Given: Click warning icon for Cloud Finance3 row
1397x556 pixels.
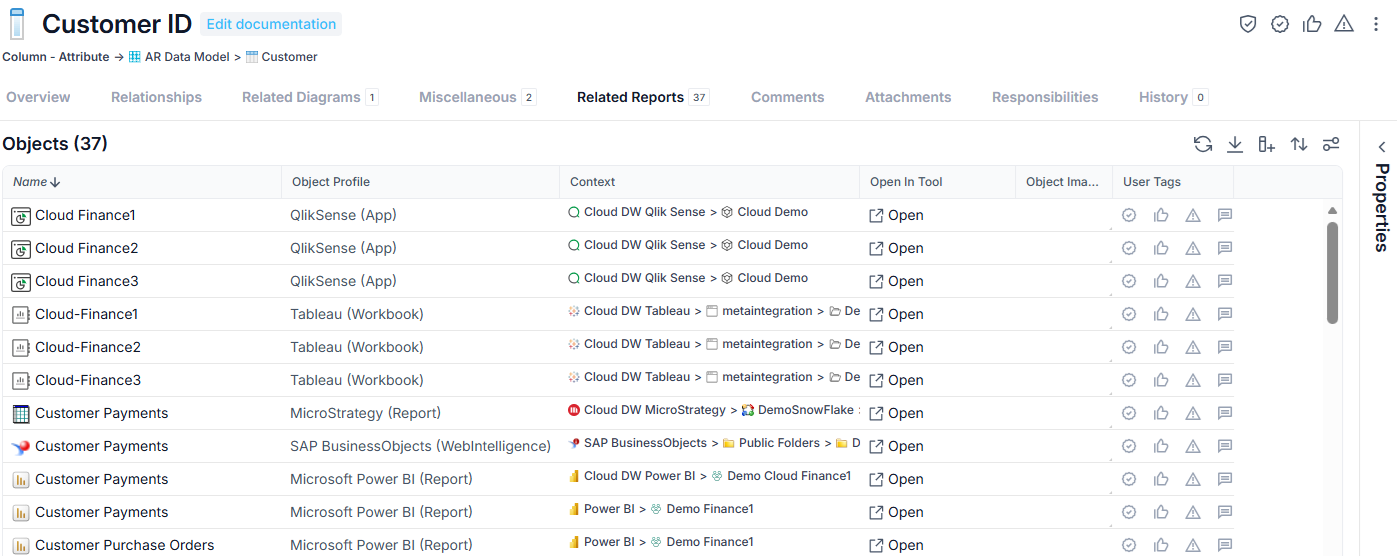Looking at the screenshot, I should point(1193,281).
